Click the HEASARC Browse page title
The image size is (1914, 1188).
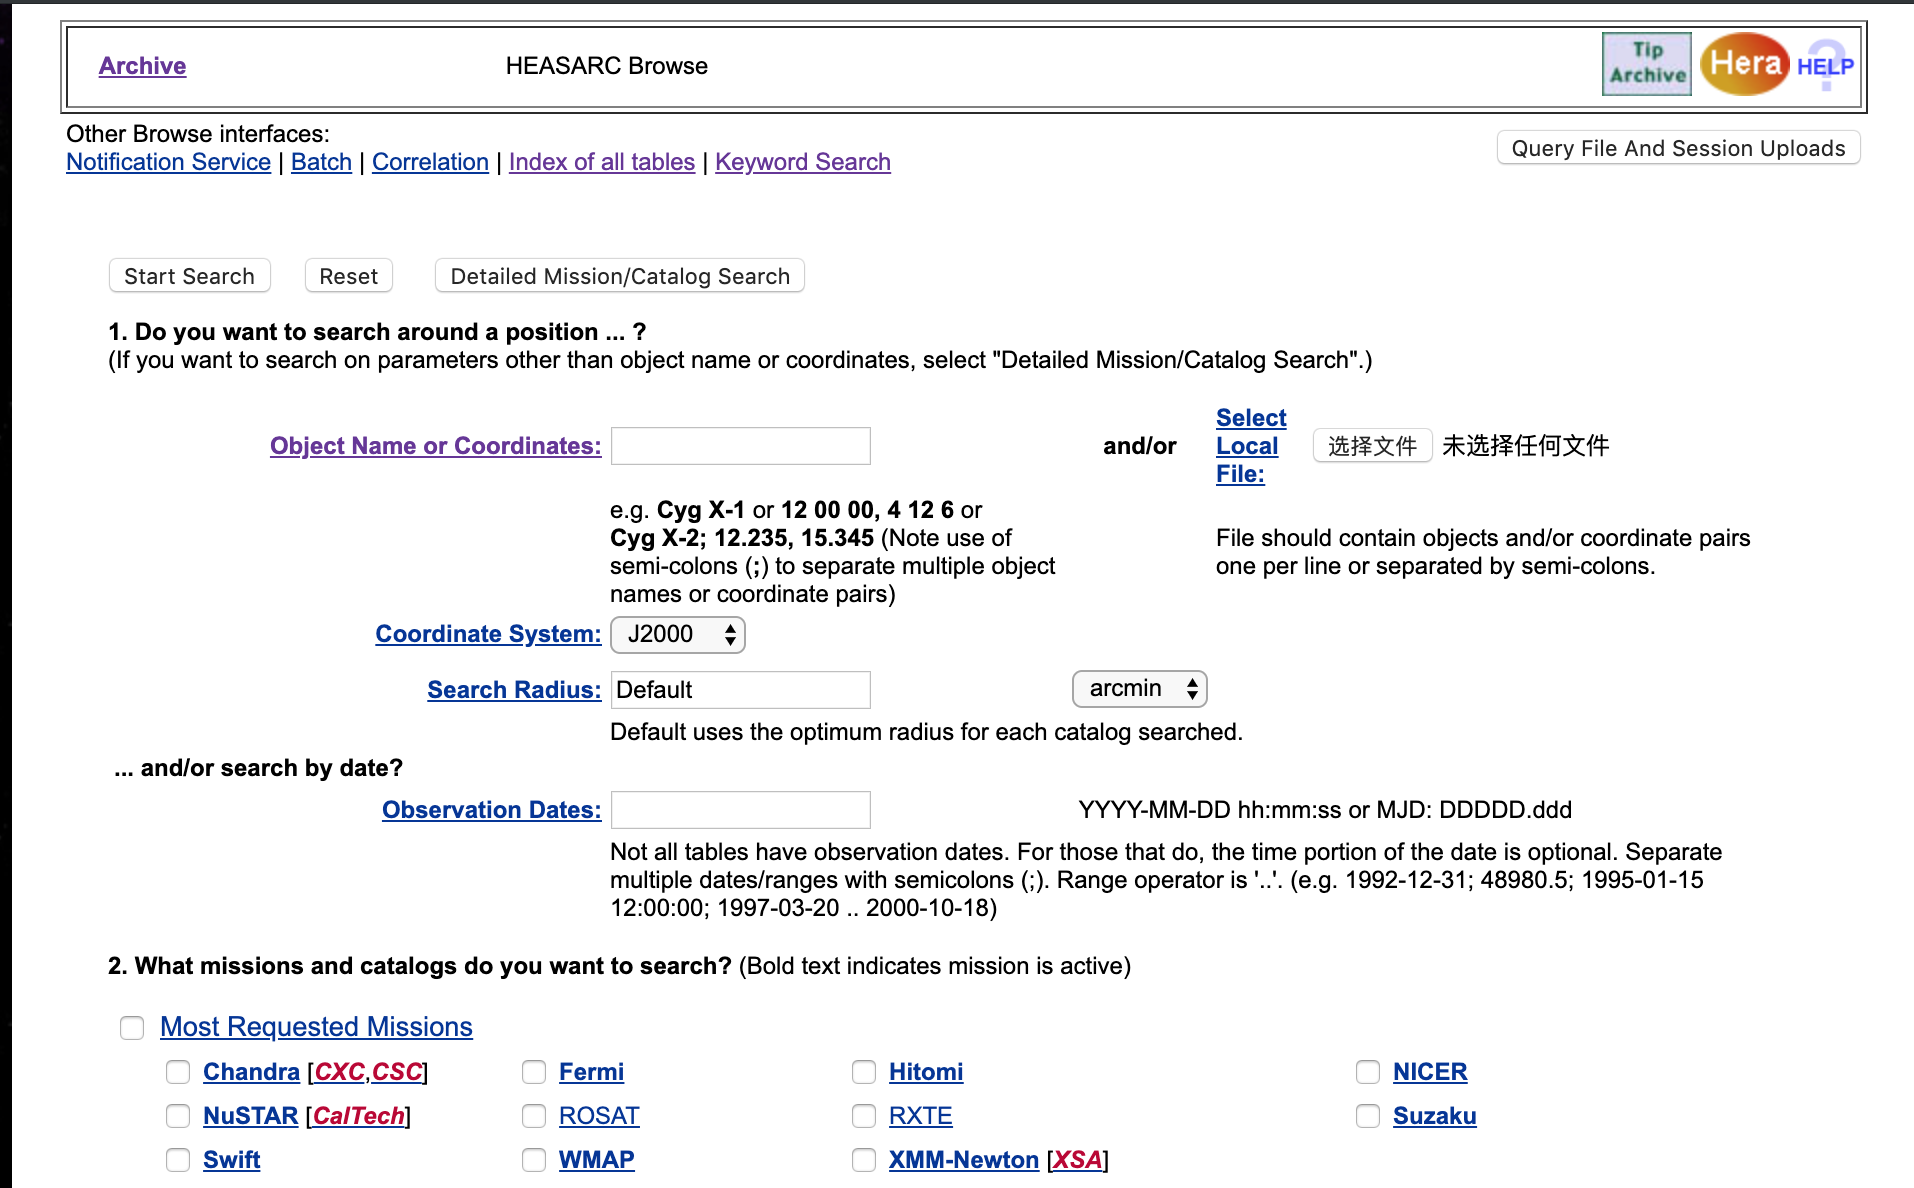coord(607,66)
